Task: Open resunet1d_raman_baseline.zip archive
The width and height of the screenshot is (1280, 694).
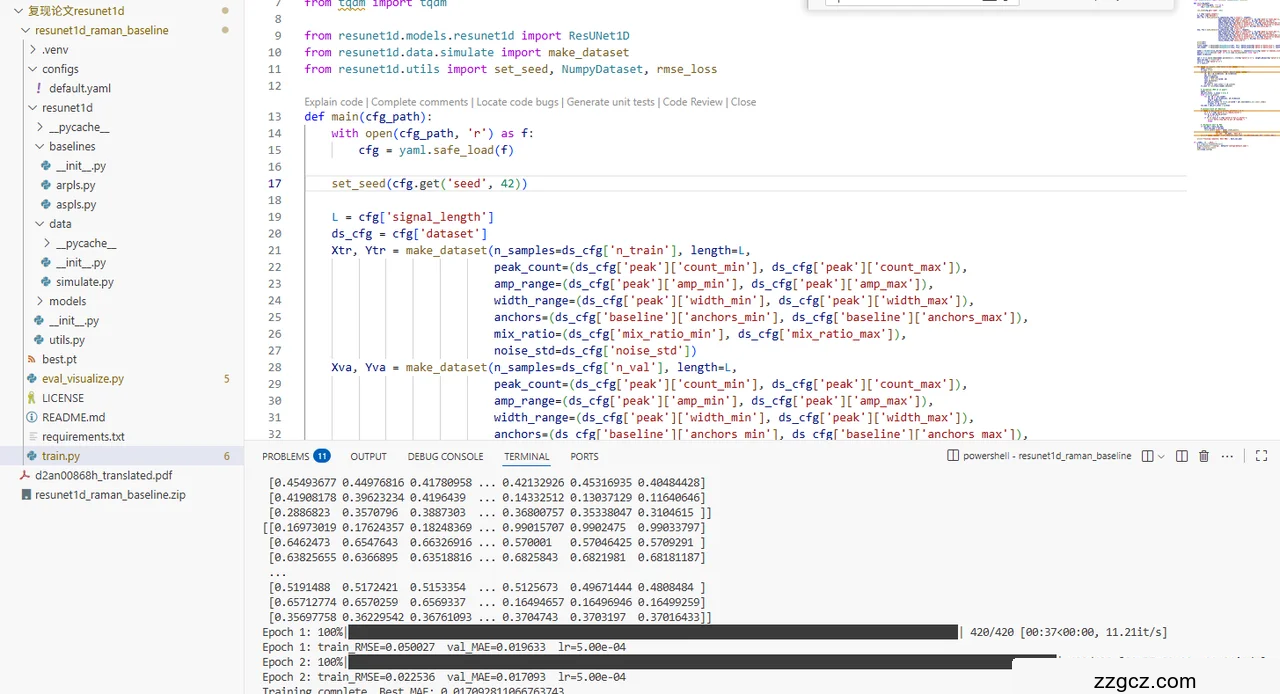Action: (x=110, y=494)
